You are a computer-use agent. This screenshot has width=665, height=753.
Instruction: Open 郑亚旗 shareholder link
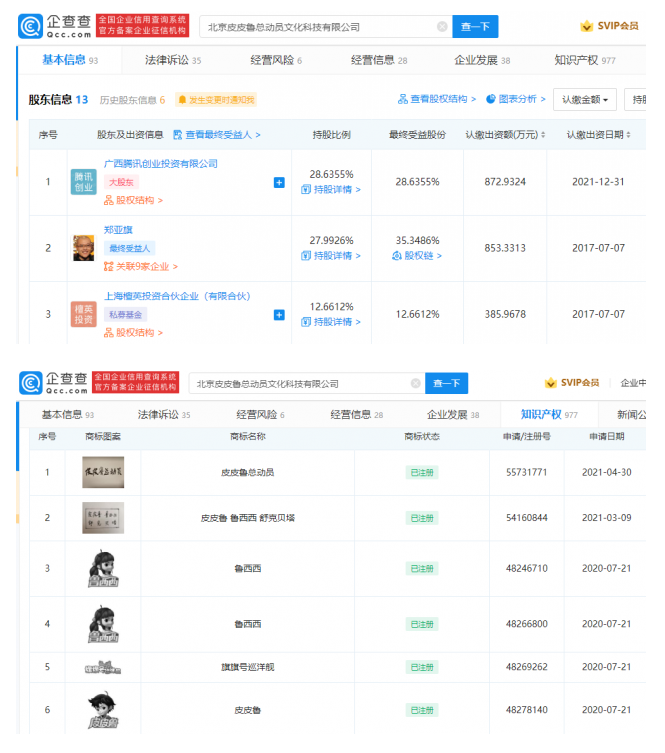coord(118,230)
